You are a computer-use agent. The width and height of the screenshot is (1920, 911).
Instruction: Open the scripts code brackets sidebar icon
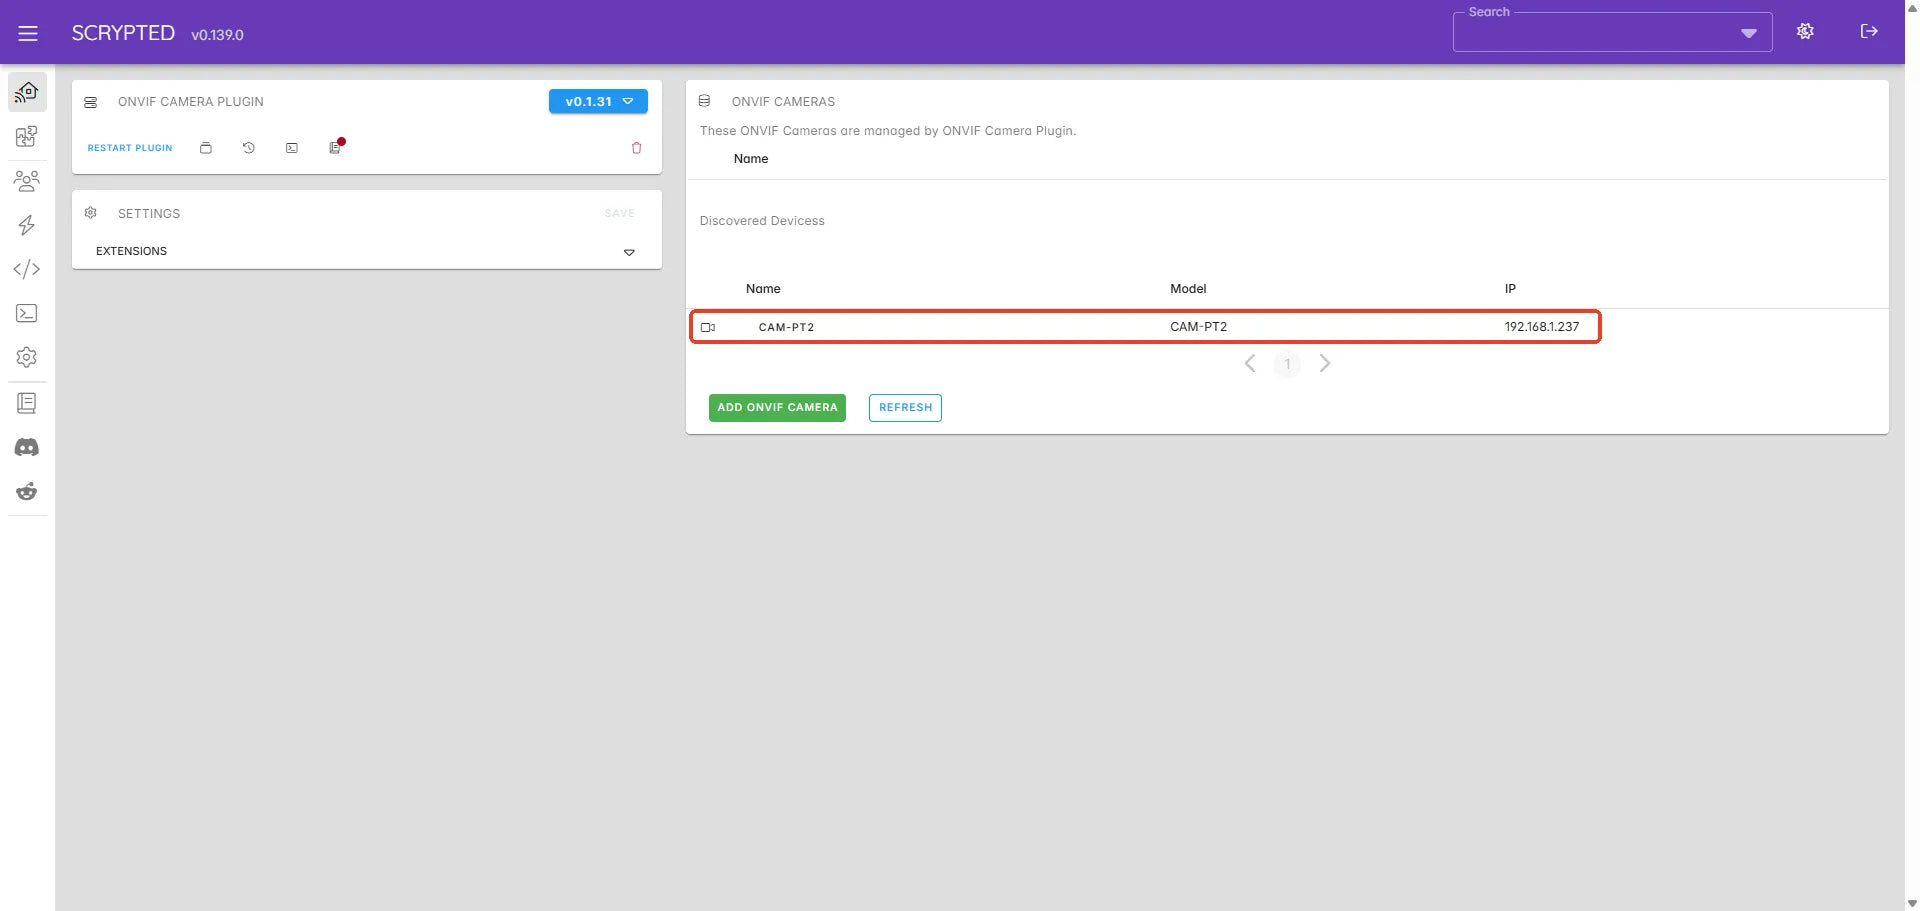click(27, 269)
